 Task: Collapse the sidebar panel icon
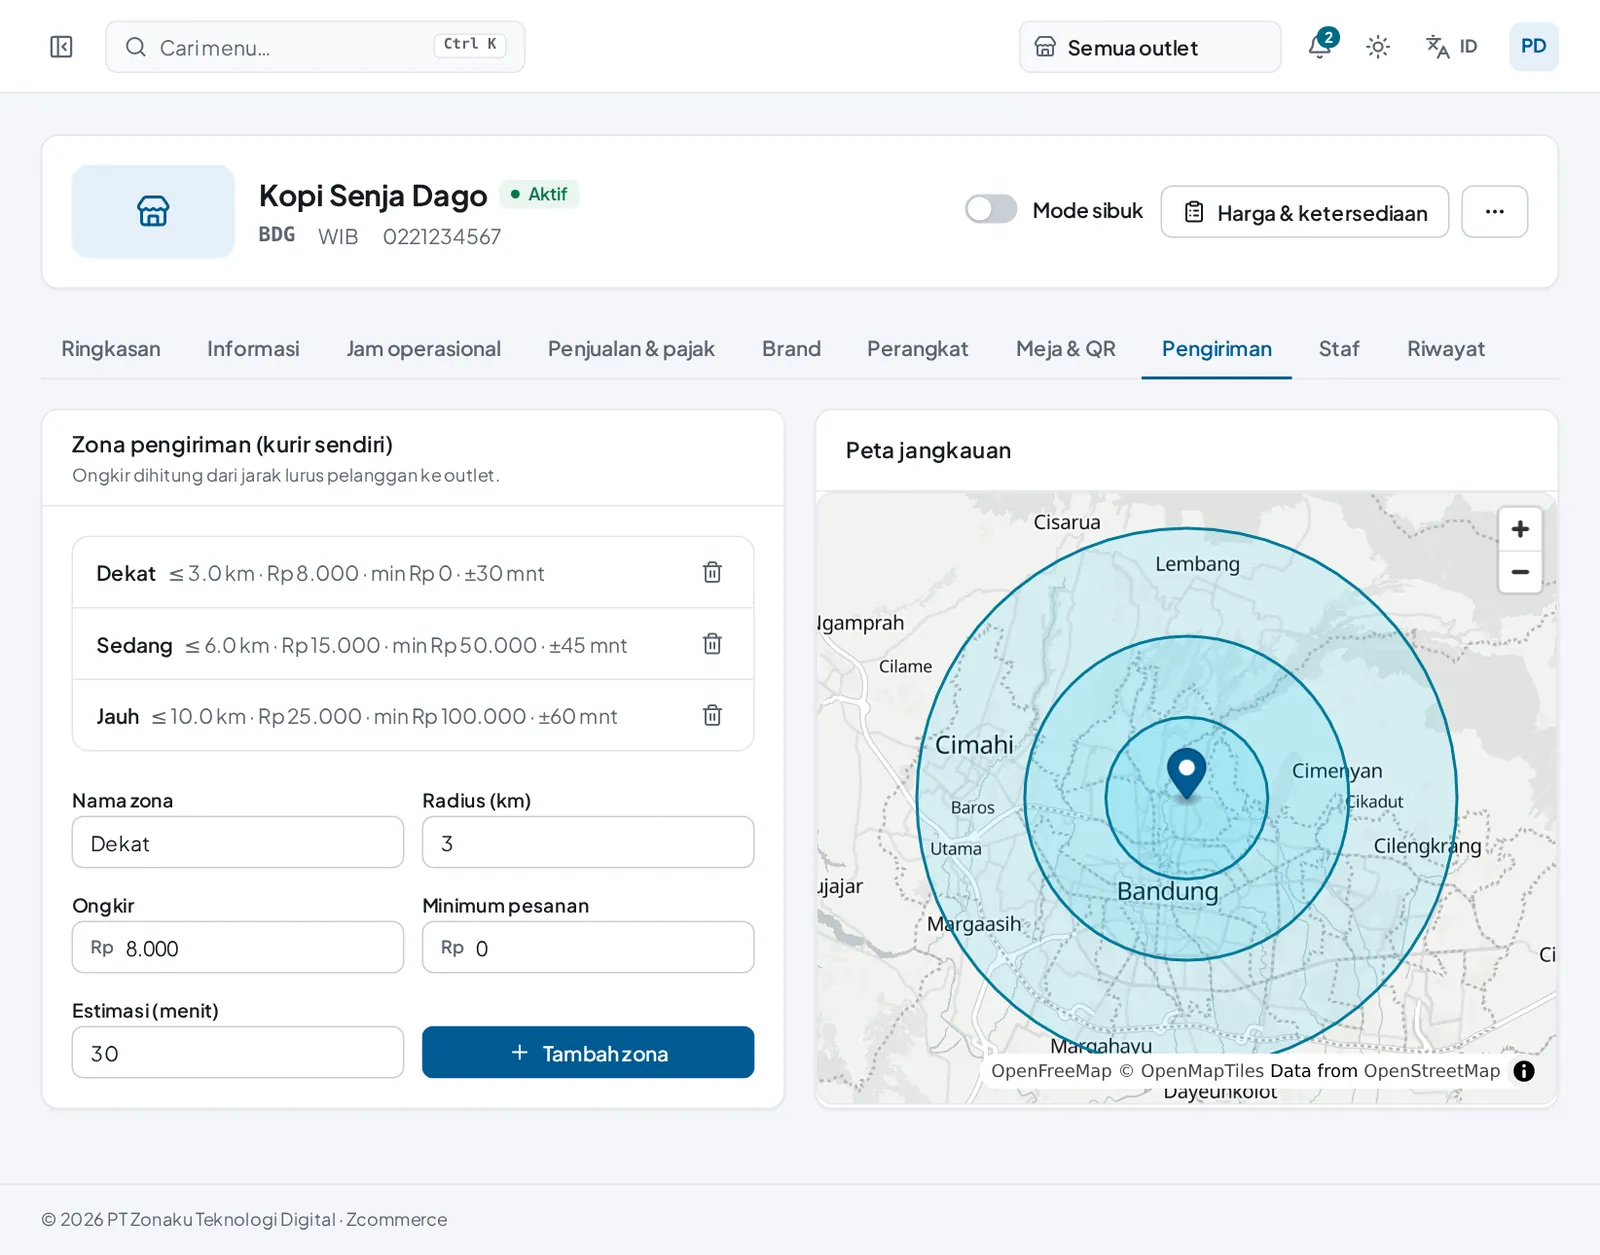[61, 47]
